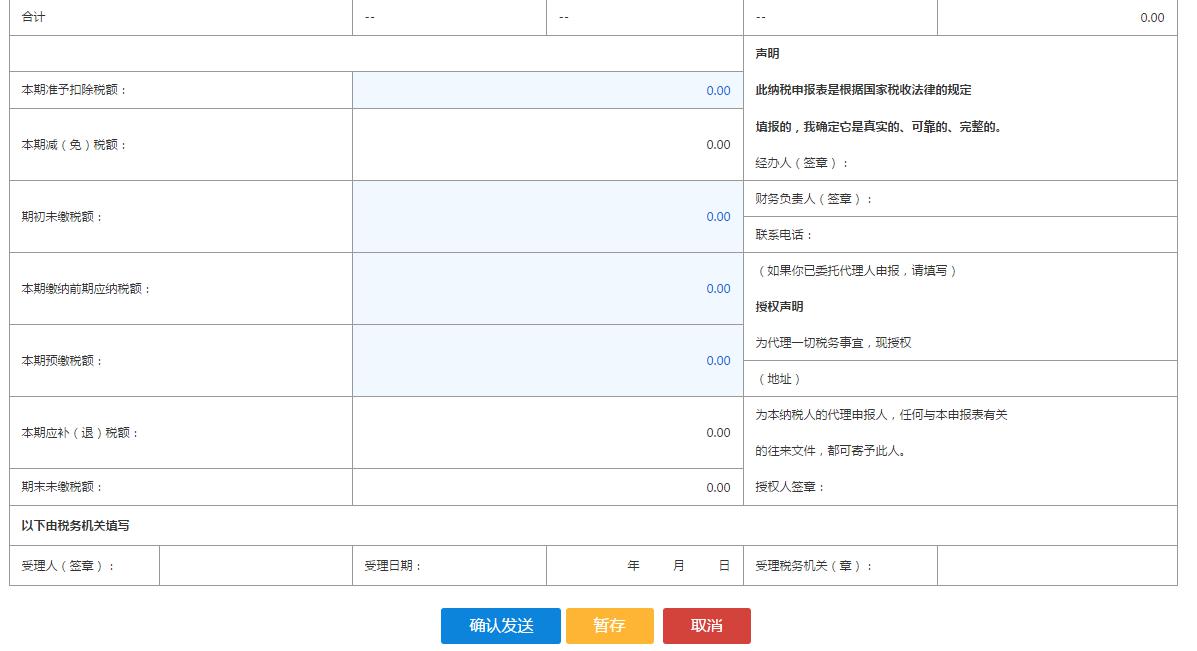Select the 期初未缴税额 input cell

pos(546,216)
